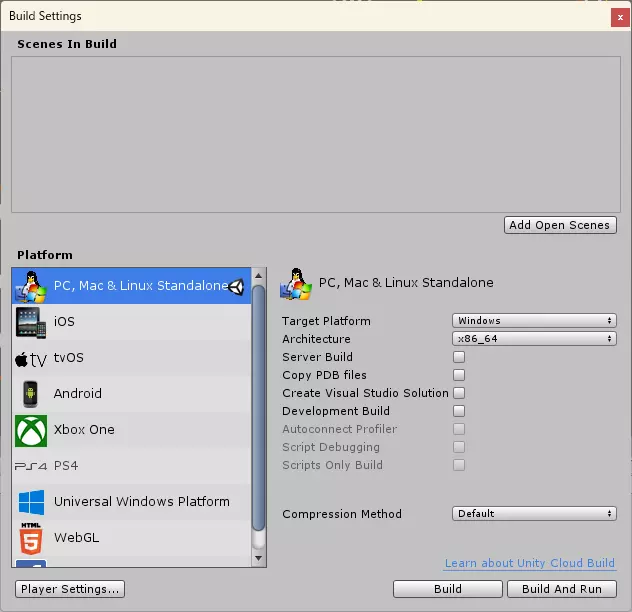Open Architecture dropdown showing x86_64
Screen dimensions: 632x612
pyautogui.click(x=534, y=339)
